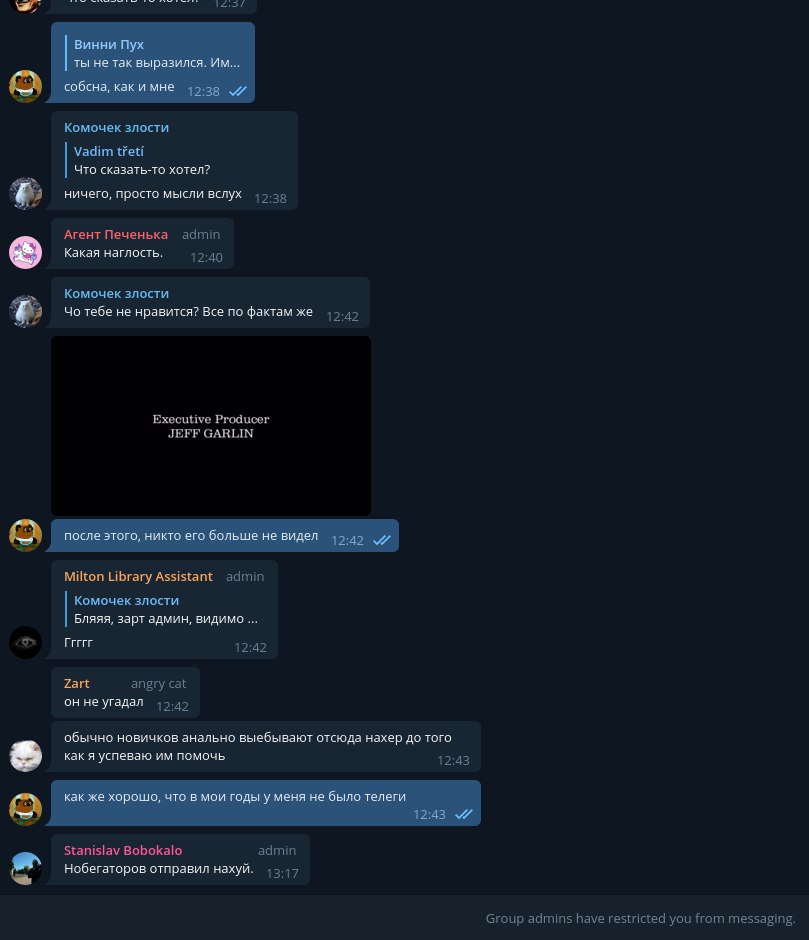This screenshot has height=940, width=809.
Task: Click the Zart sender name
Action: tap(77, 683)
